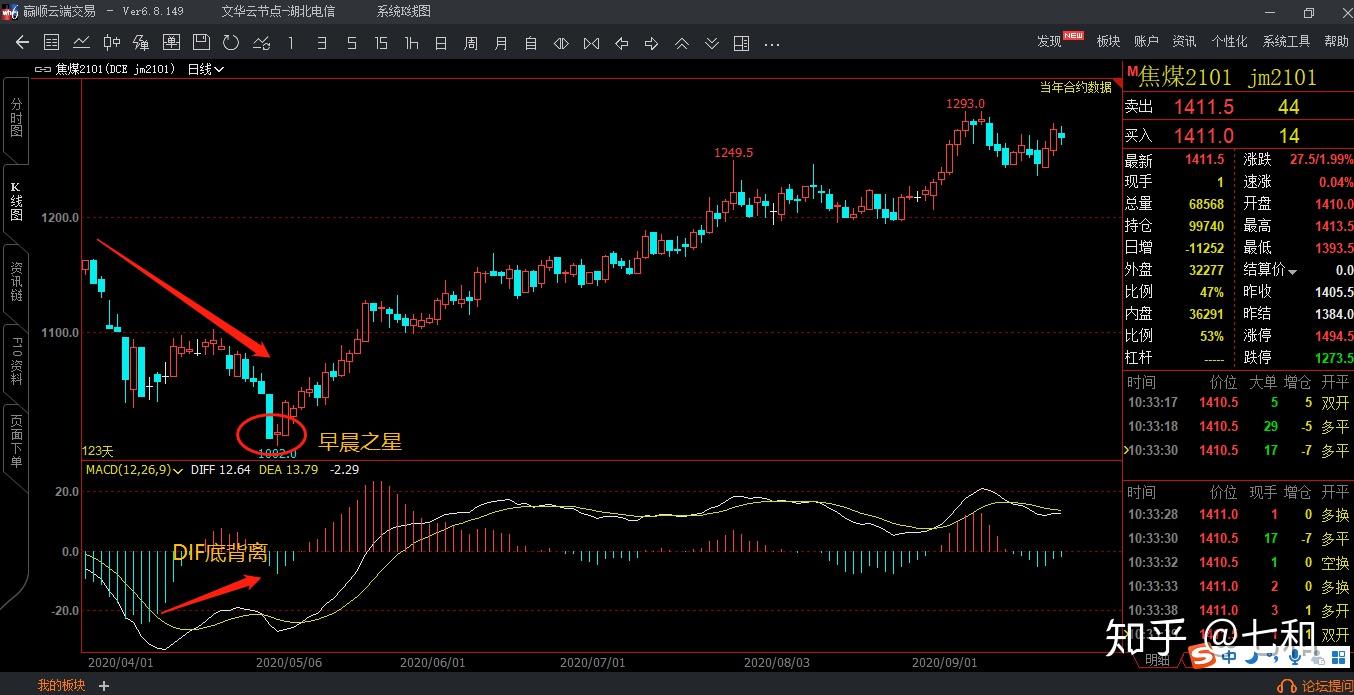Click the chain link icon beside 焦煤2101
Viewport: 1354px width, 695px height.
click(x=43, y=69)
